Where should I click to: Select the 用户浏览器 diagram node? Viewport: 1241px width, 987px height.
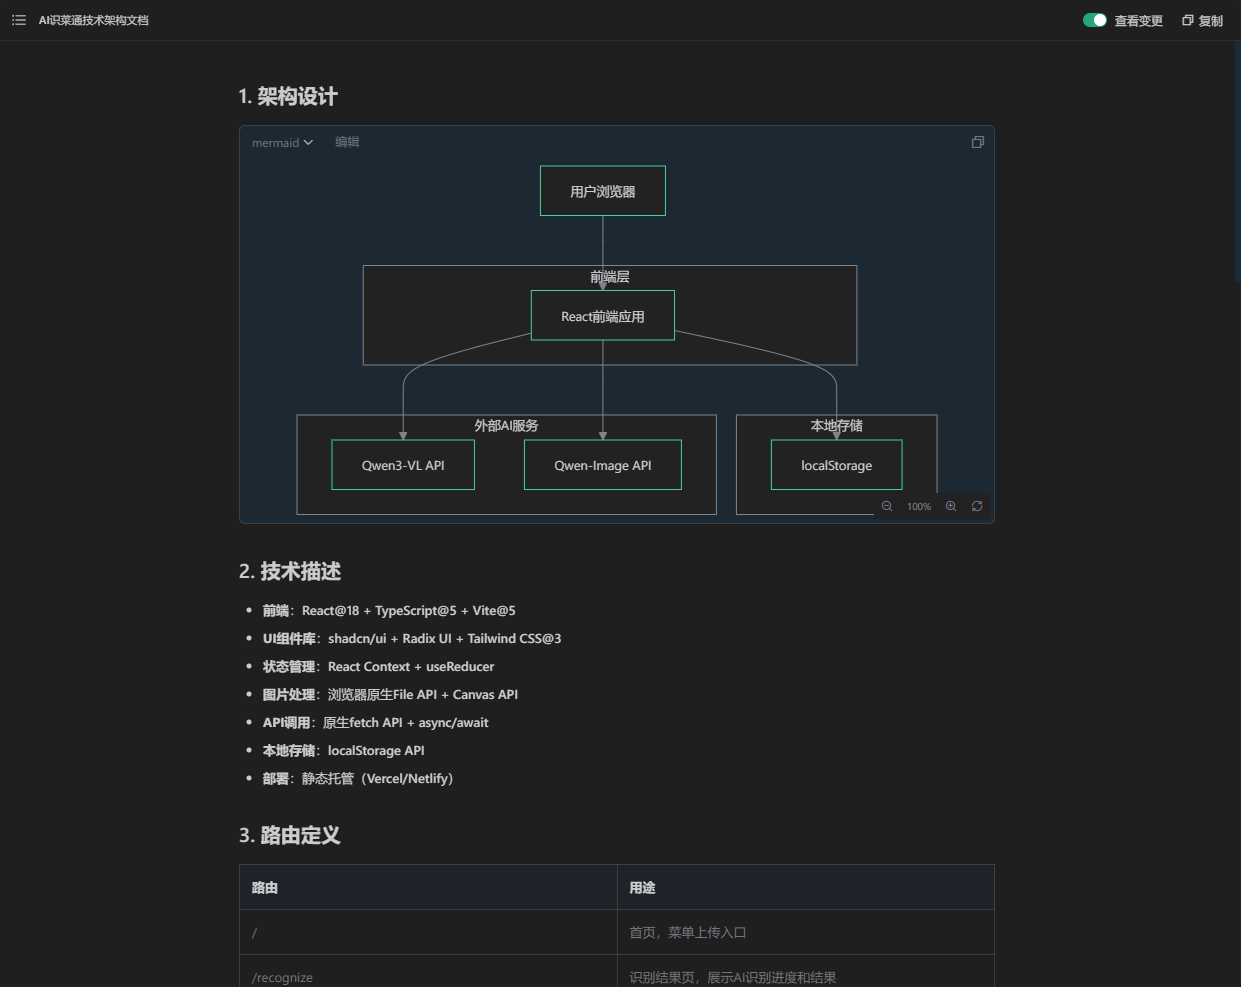602,191
